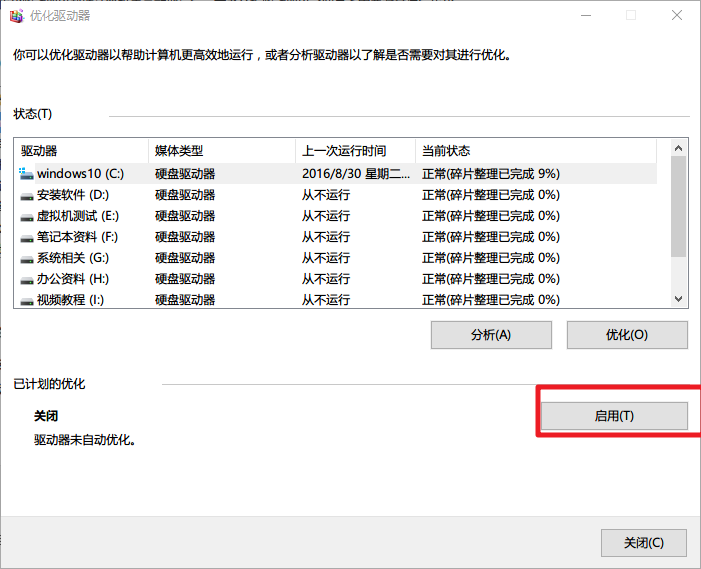
Task: Click the 当前状态 column header
Action: [535, 151]
